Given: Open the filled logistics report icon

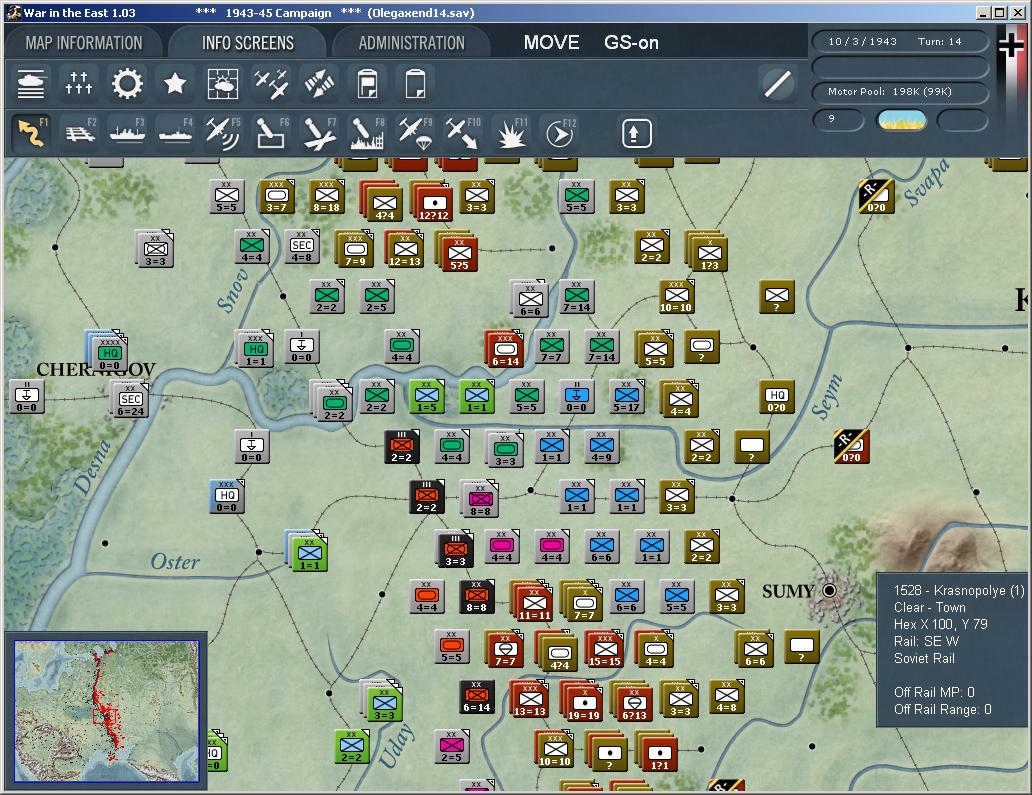Looking at the screenshot, I should 367,84.
